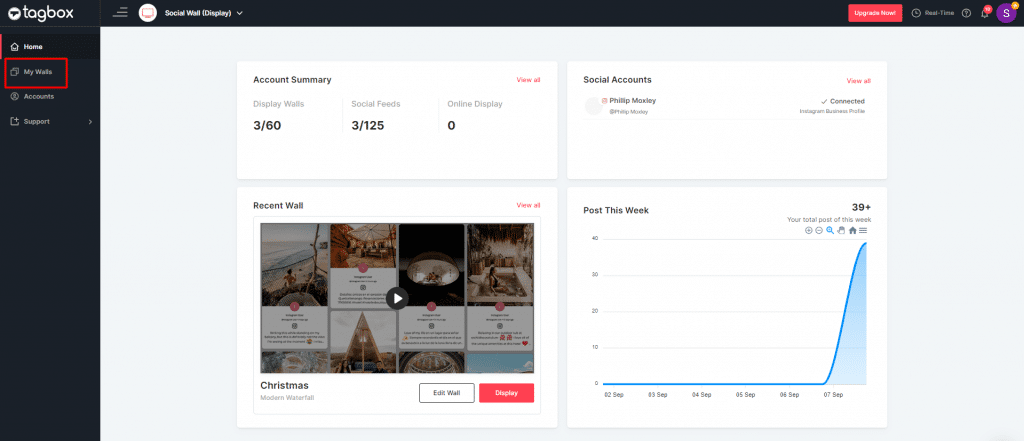Viewport: 1024px width, 441px height.
Task: Click the chart zoom-out minus icon
Action: (x=819, y=231)
